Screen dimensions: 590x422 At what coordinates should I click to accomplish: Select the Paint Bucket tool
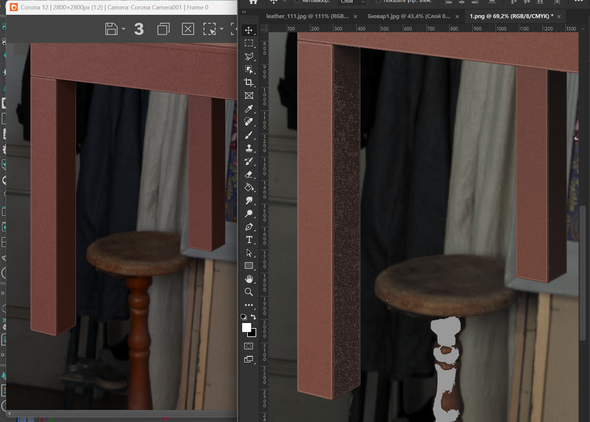(x=249, y=187)
